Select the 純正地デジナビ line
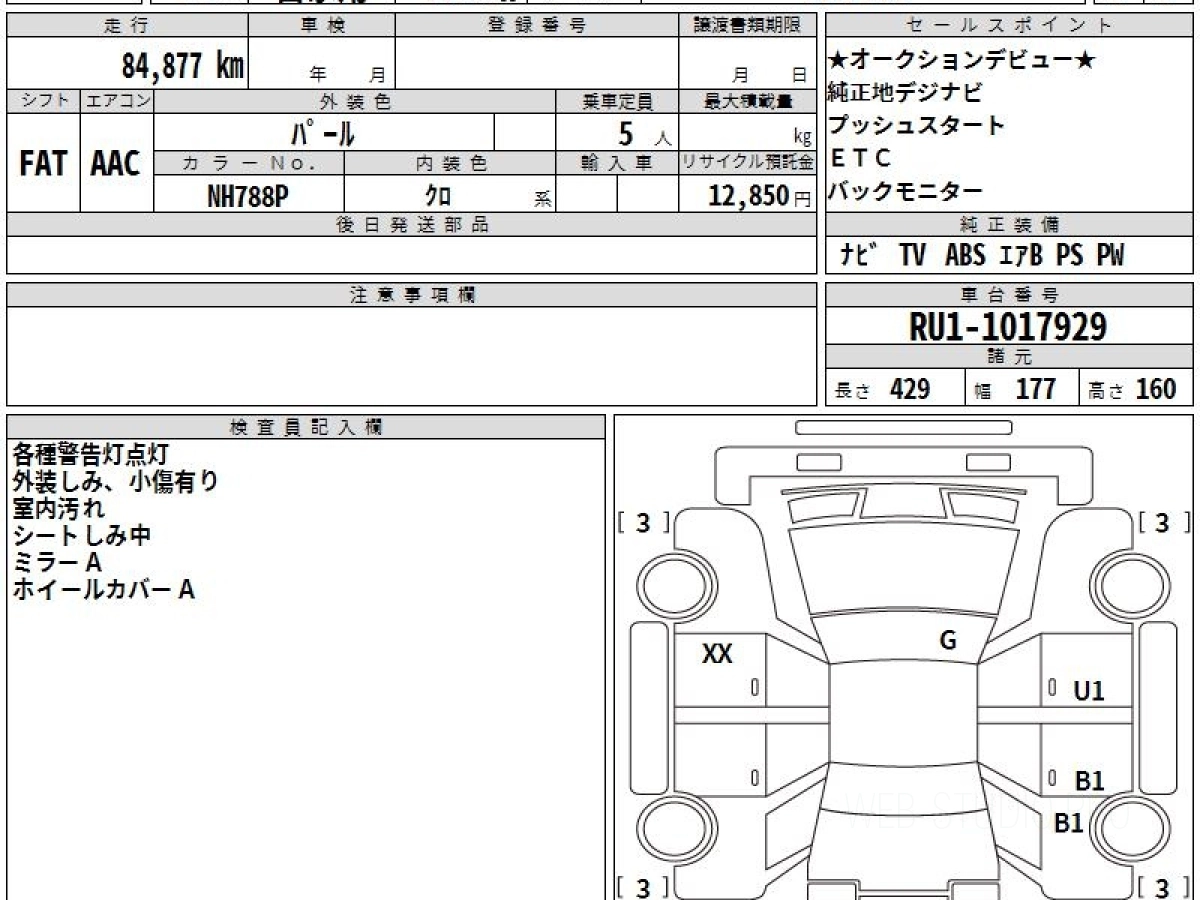The width and height of the screenshot is (1200, 900). click(x=905, y=93)
